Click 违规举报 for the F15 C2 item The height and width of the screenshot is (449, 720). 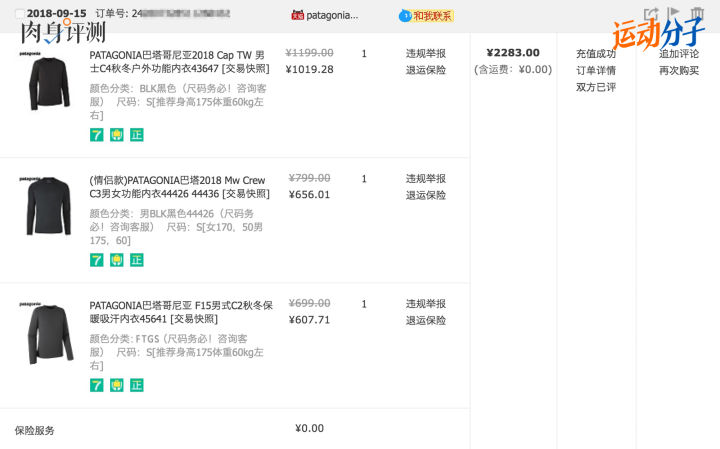(x=426, y=304)
